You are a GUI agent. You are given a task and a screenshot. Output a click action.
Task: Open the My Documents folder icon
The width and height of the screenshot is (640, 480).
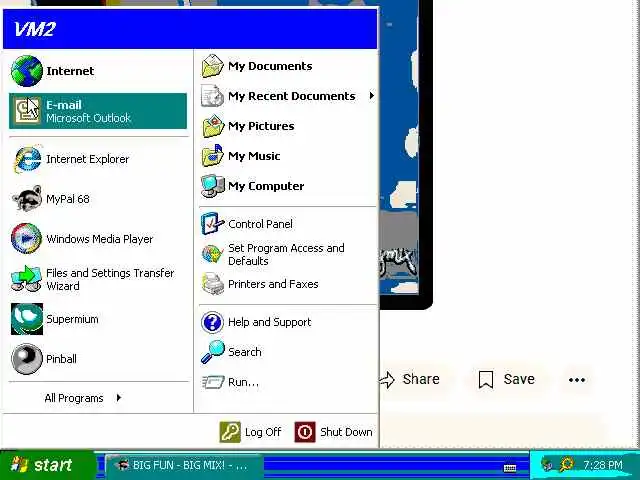213,66
